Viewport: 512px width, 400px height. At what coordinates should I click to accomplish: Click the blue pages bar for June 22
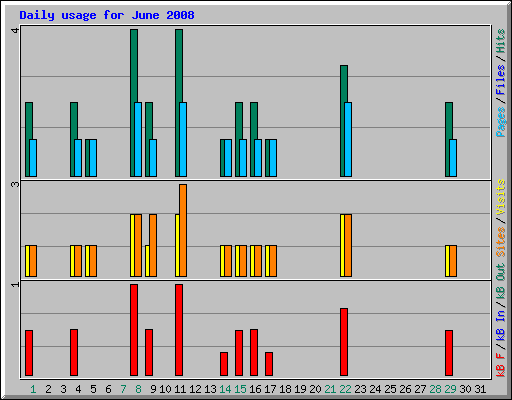click(348, 139)
